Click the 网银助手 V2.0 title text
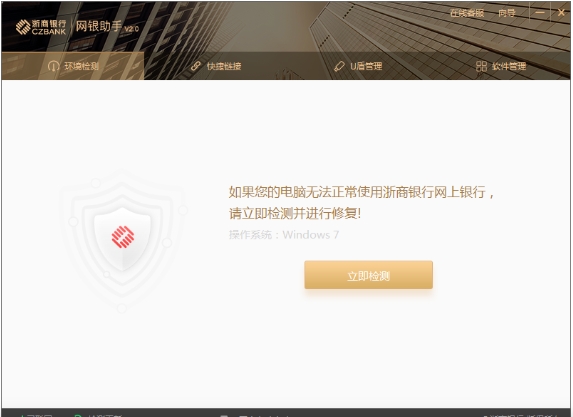Image resolution: width=573 pixels, height=417 pixels. pos(107,26)
